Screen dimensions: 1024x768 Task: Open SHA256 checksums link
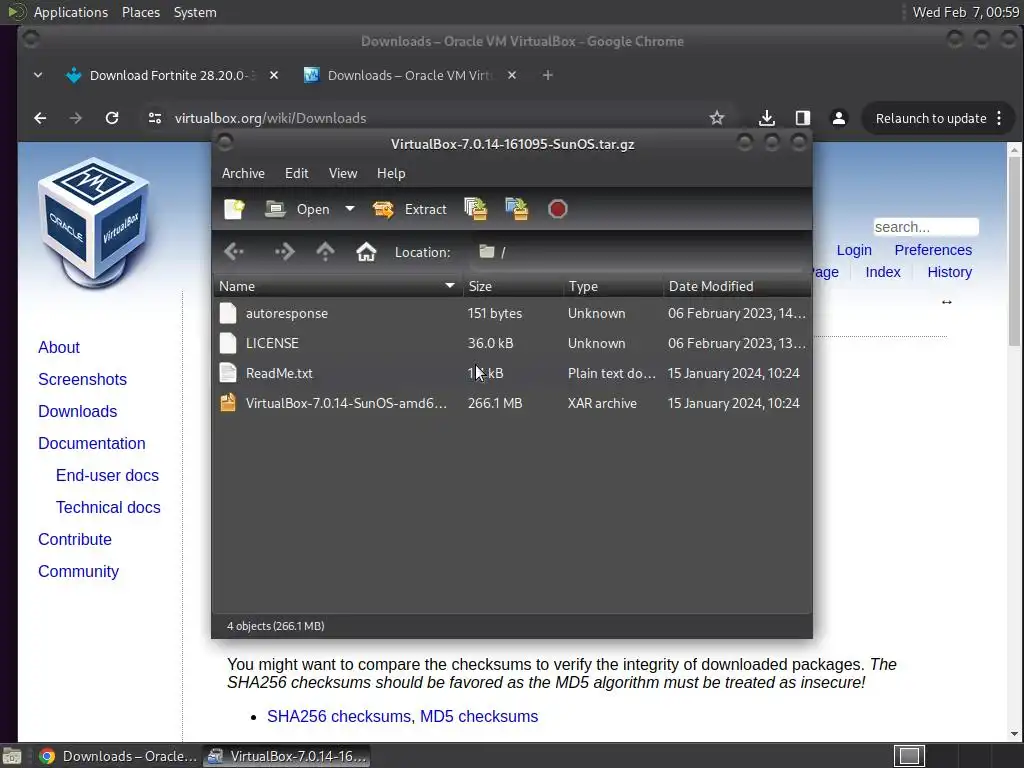click(339, 716)
